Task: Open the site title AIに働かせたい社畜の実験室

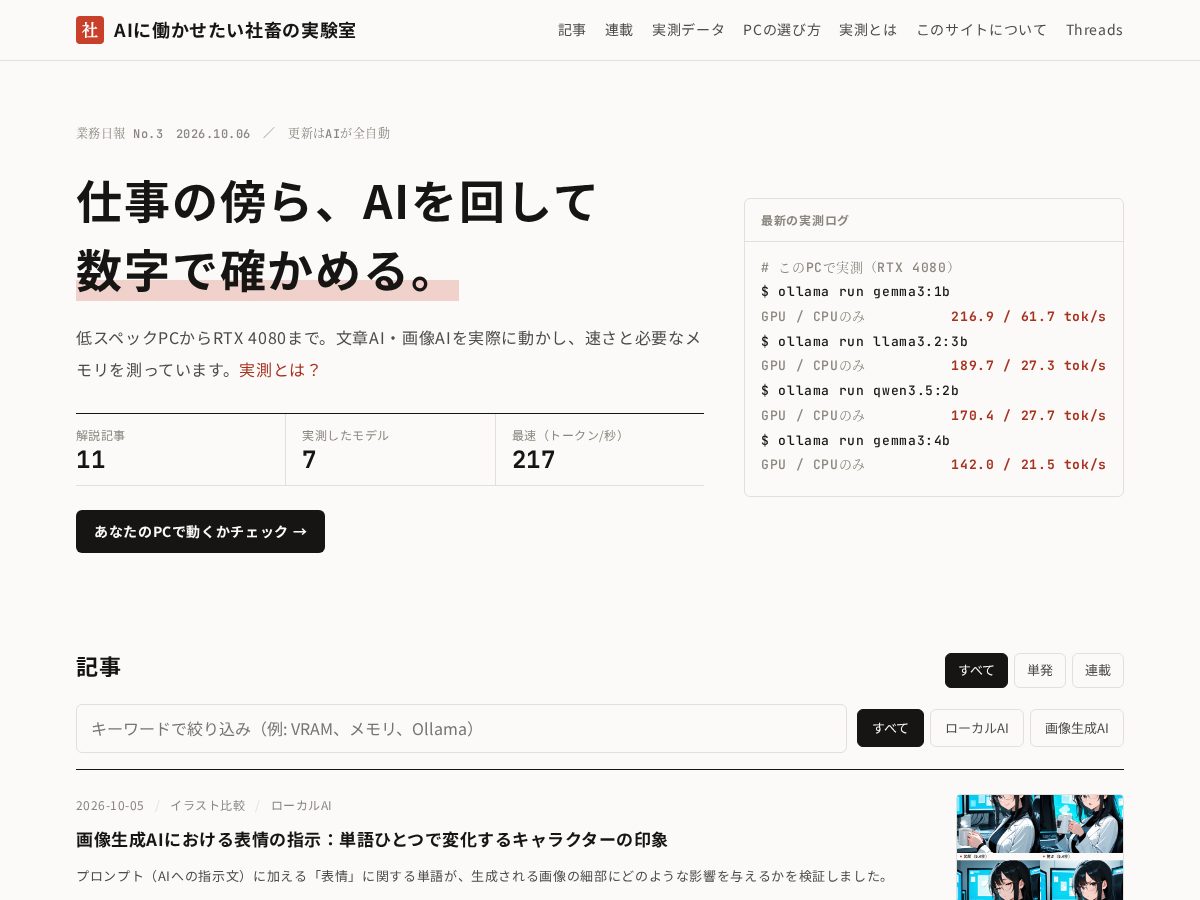Action: [x=234, y=30]
